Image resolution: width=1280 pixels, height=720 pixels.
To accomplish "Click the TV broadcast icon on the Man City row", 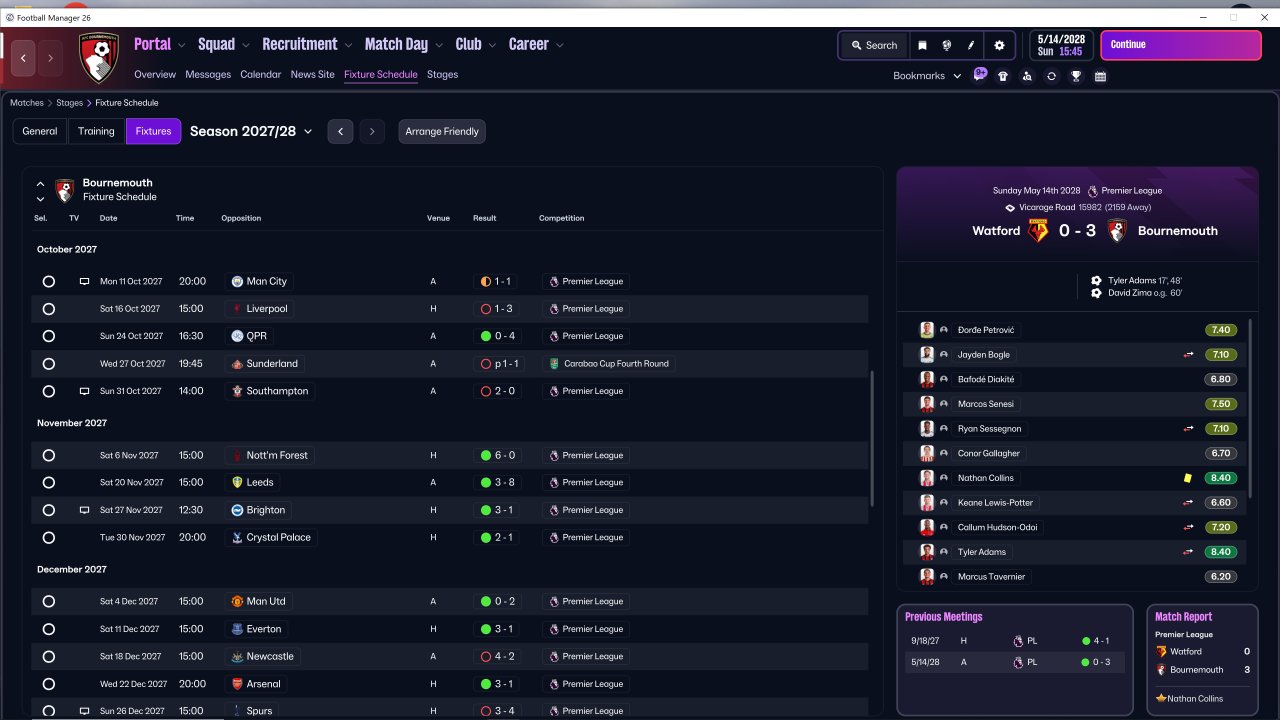I will point(85,282).
